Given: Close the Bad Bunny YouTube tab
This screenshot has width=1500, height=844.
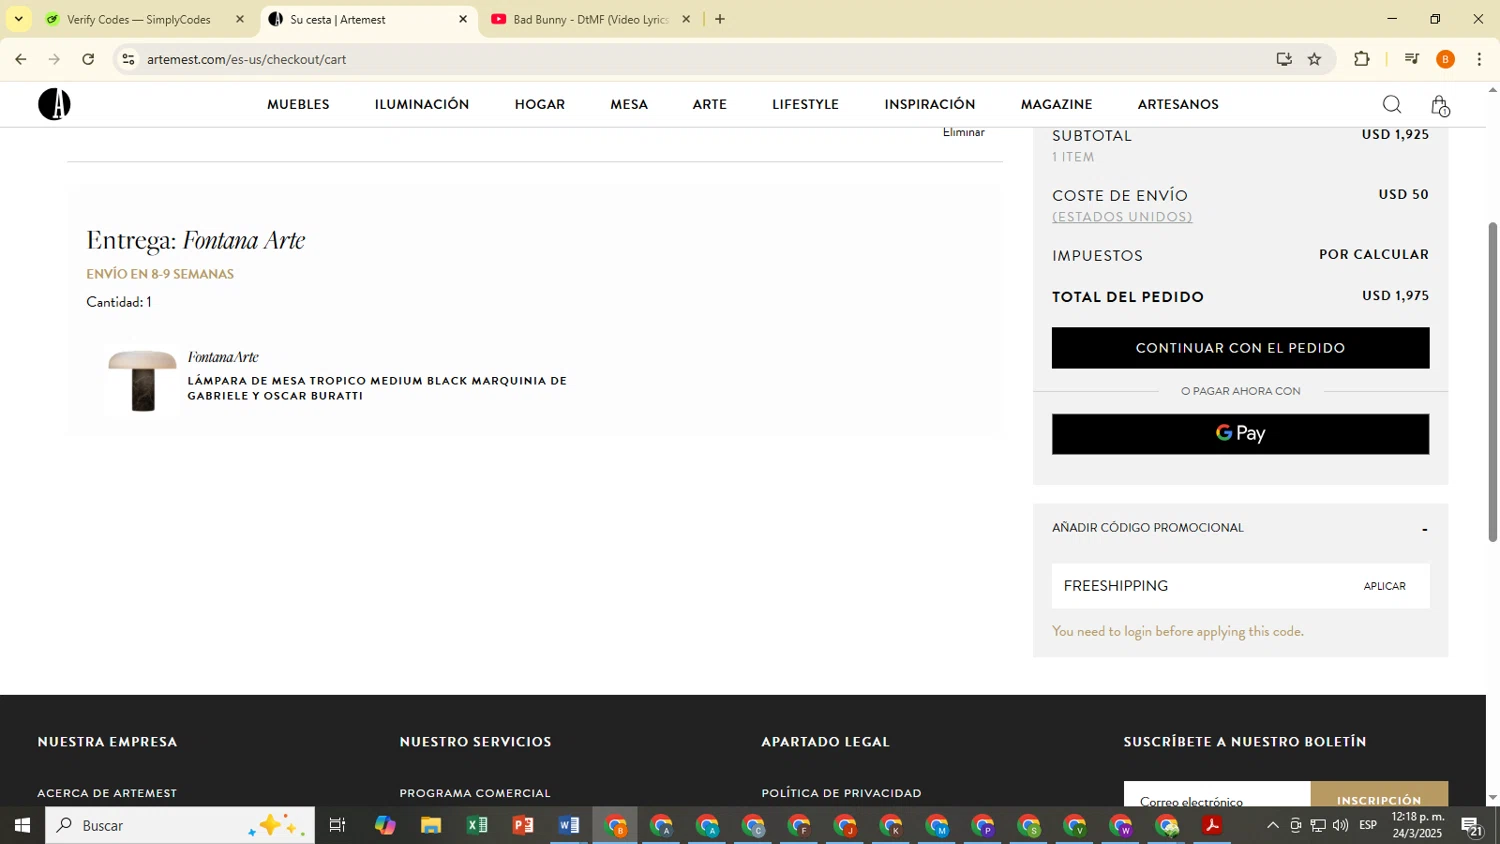Looking at the screenshot, I should tap(686, 19).
